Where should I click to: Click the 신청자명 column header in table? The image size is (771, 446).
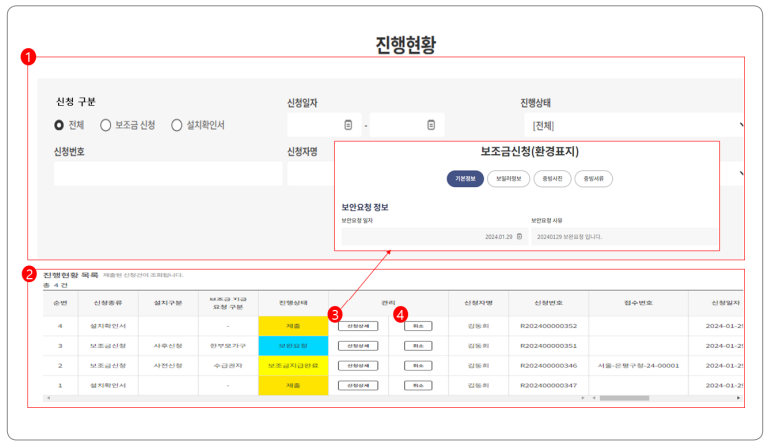[x=478, y=303]
